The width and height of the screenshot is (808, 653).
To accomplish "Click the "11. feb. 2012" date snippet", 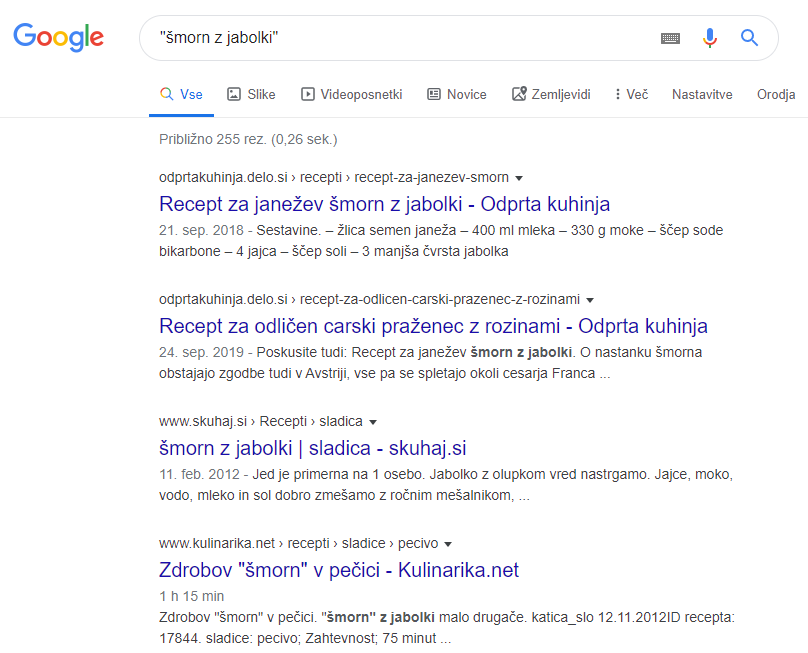I will [x=199, y=475].
